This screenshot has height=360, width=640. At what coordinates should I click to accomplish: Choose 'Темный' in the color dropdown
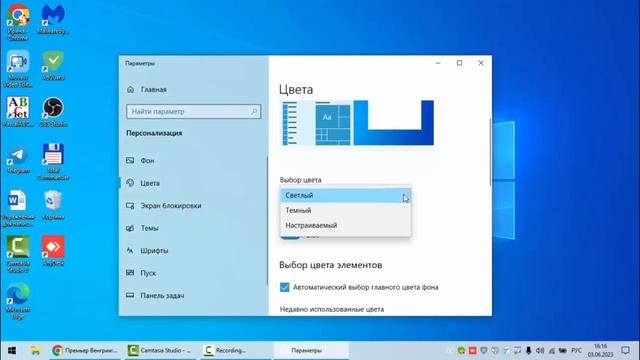point(345,210)
